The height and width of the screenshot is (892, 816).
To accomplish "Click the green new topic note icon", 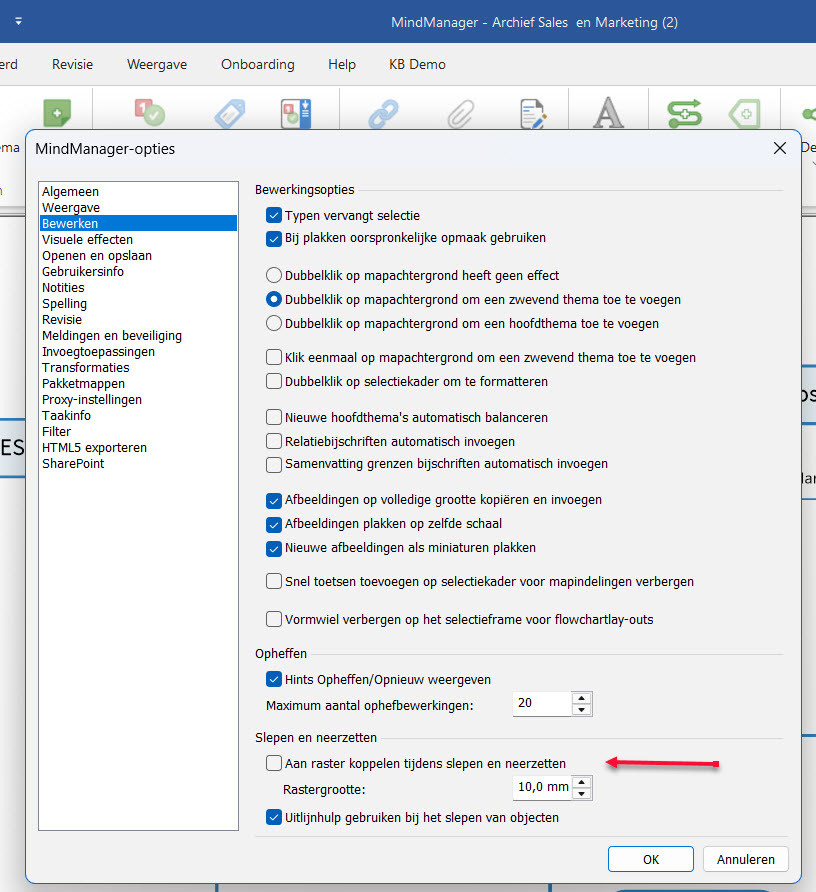I will 57,113.
